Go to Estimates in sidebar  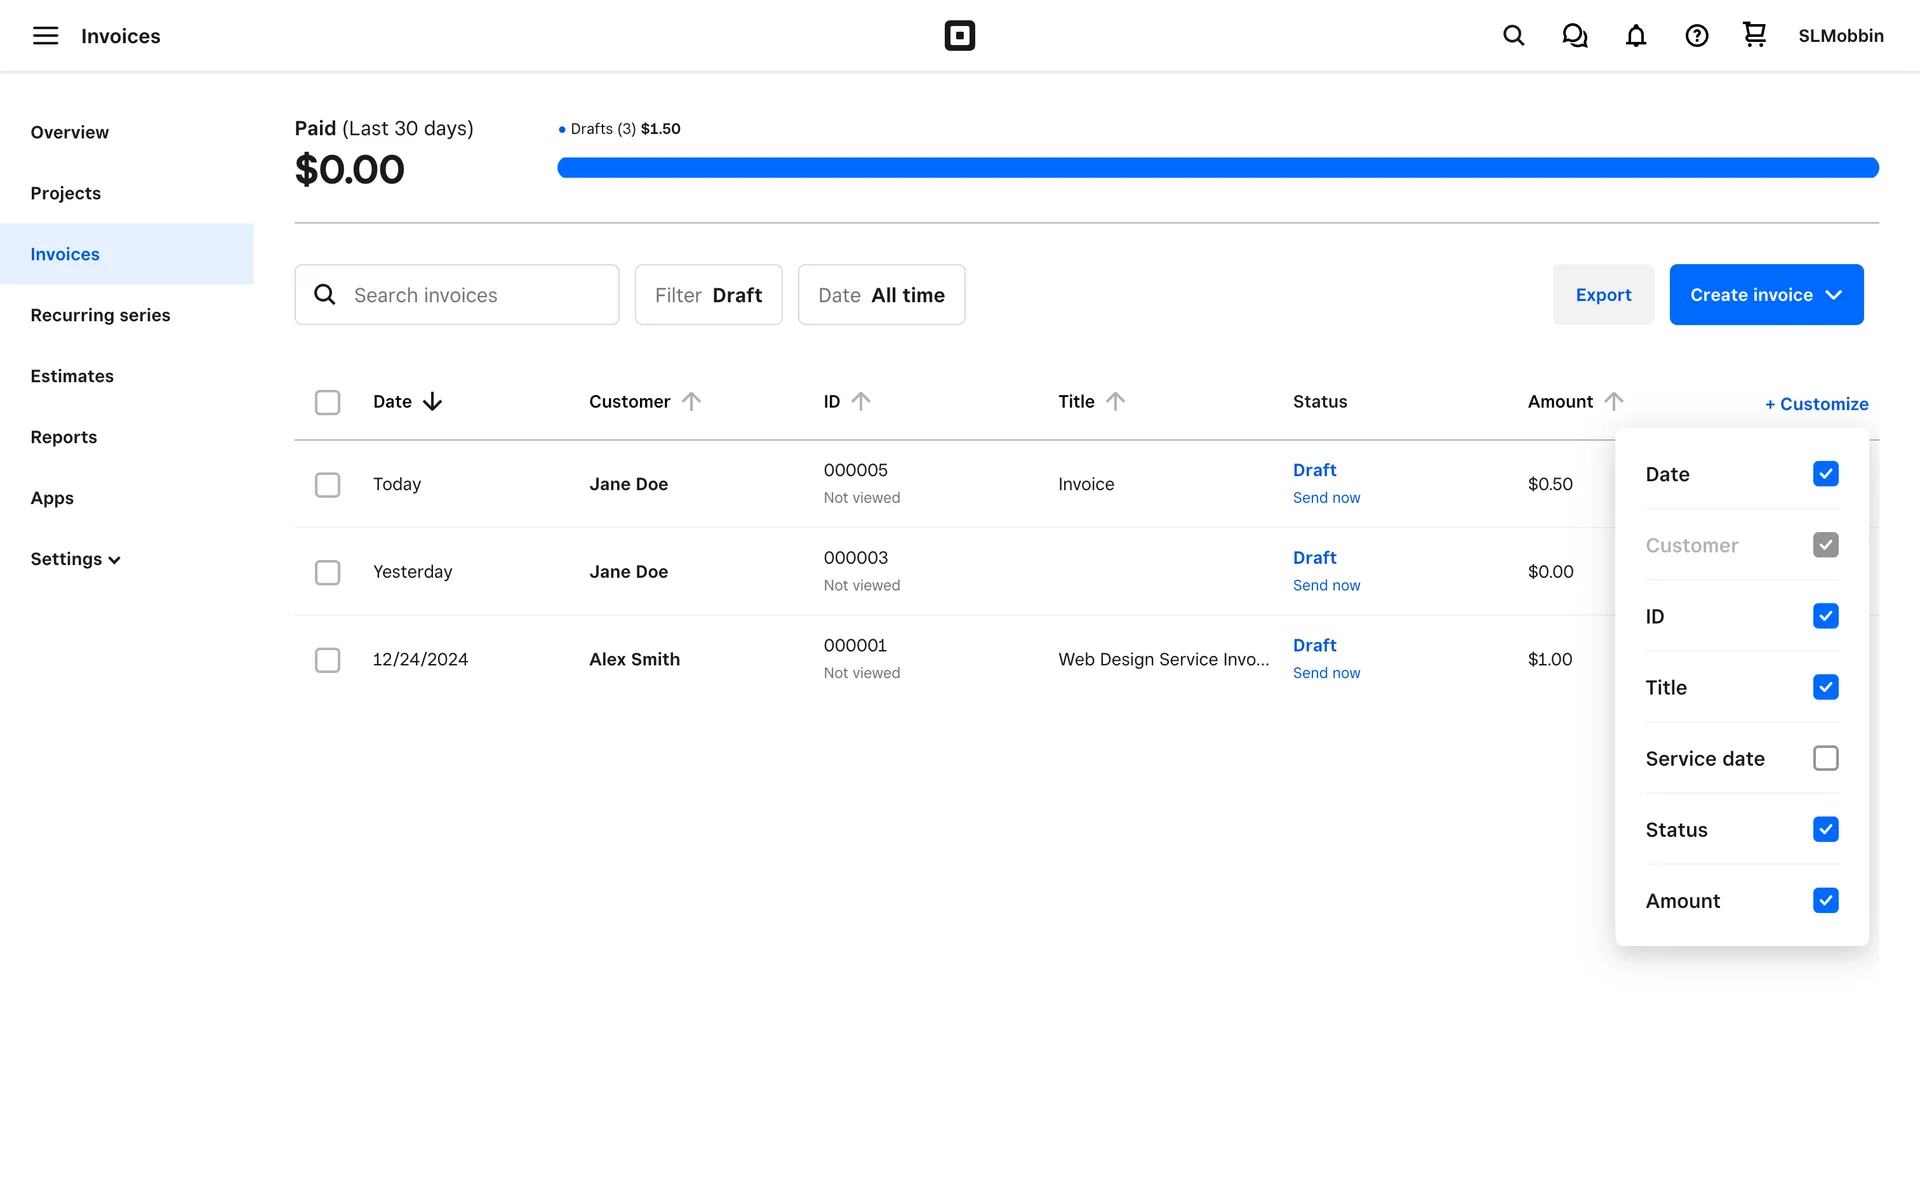click(x=72, y=376)
